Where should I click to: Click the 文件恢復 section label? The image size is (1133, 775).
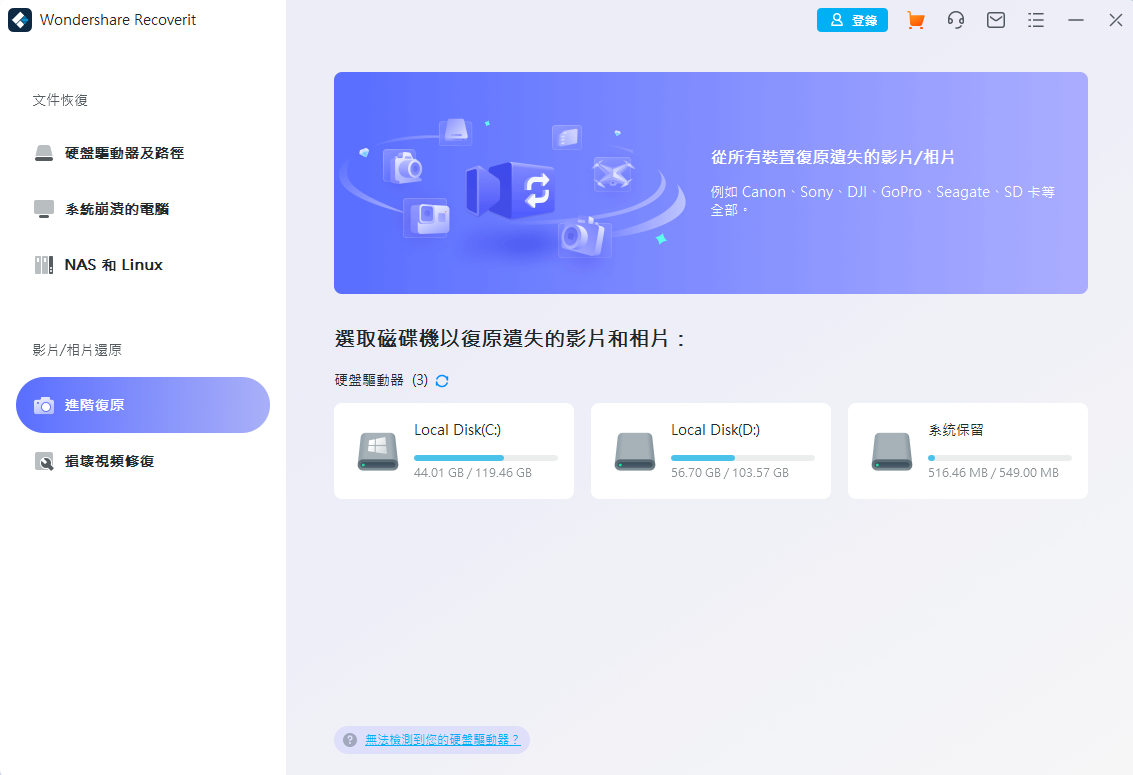(x=60, y=100)
